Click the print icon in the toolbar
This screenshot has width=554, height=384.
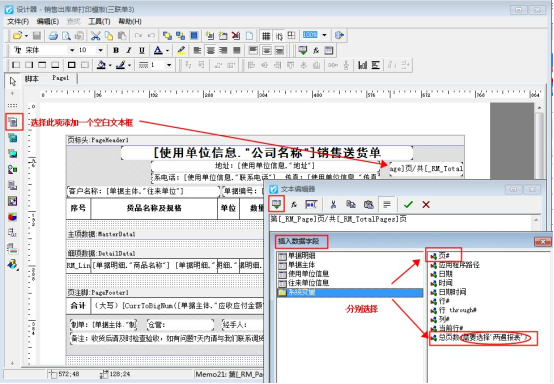pos(53,35)
